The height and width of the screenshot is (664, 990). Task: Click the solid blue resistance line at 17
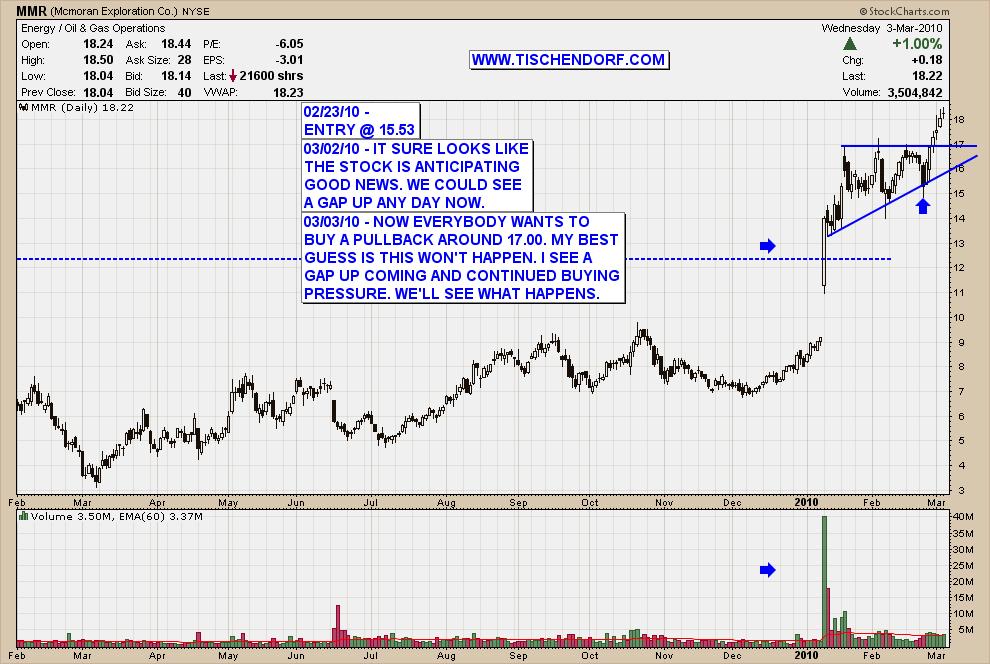pos(900,146)
